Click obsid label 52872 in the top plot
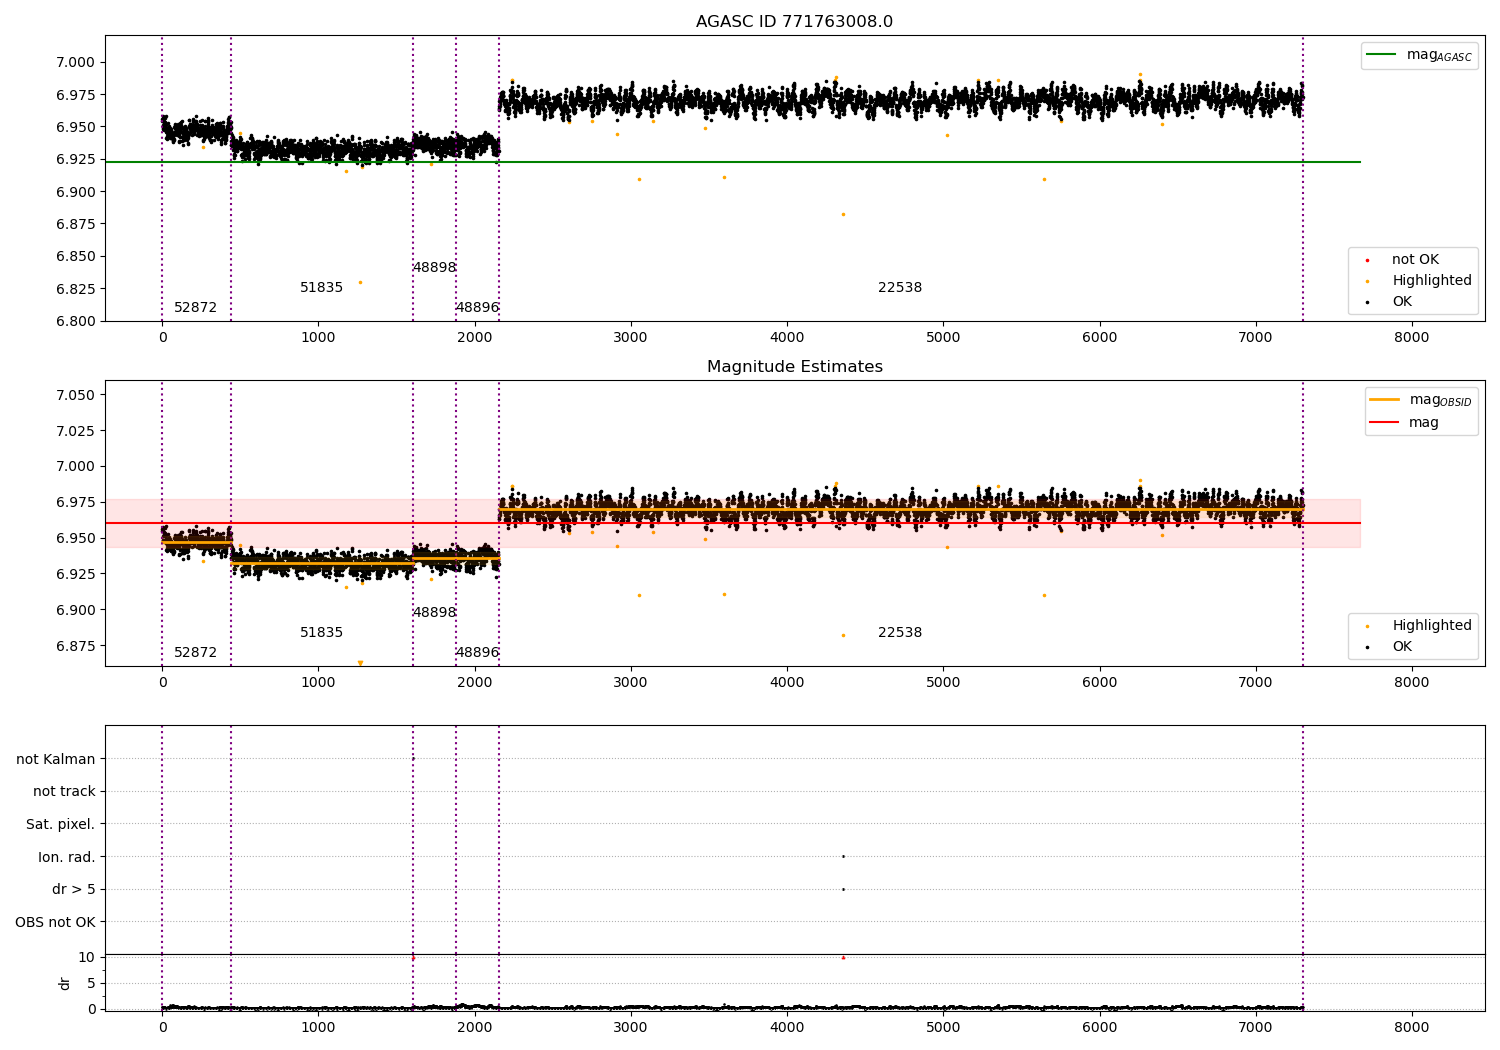 [x=195, y=308]
